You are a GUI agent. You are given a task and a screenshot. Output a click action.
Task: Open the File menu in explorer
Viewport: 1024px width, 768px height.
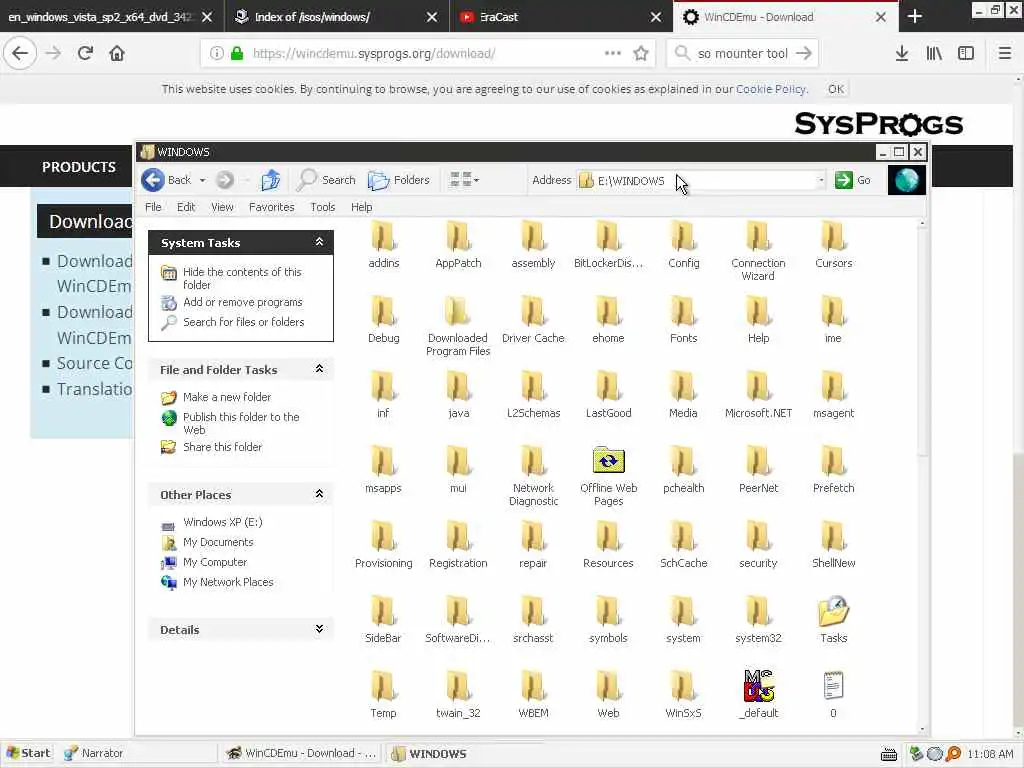(153, 207)
